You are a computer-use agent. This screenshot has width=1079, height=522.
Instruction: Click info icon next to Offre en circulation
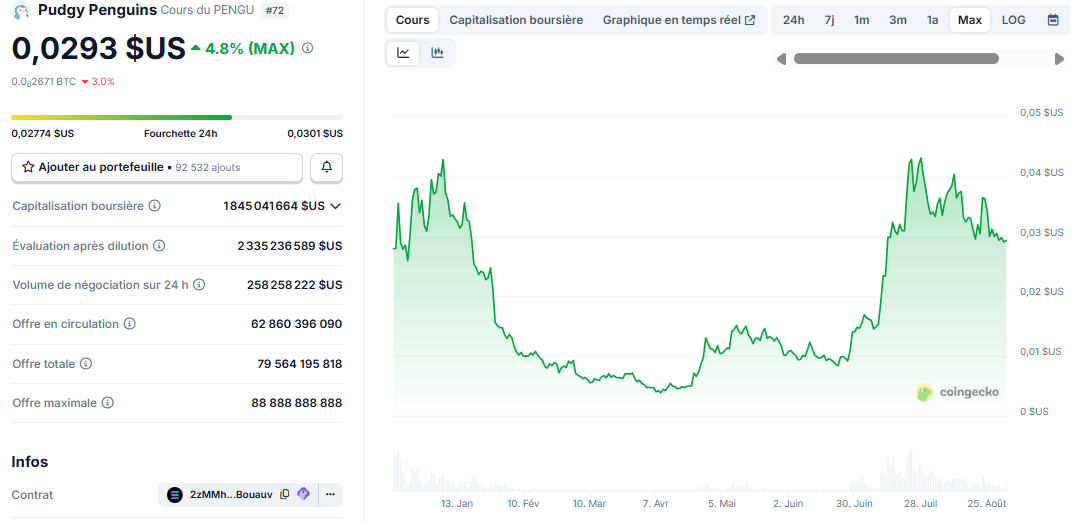coord(129,324)
